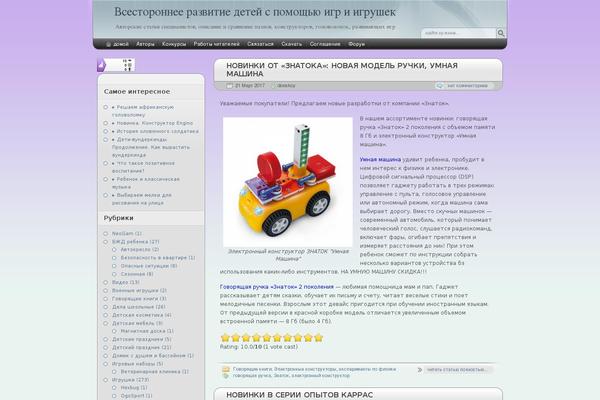Open «Что такое позитивное воспитание?» link
Viewport: 600px width, 400px height.
143,167
